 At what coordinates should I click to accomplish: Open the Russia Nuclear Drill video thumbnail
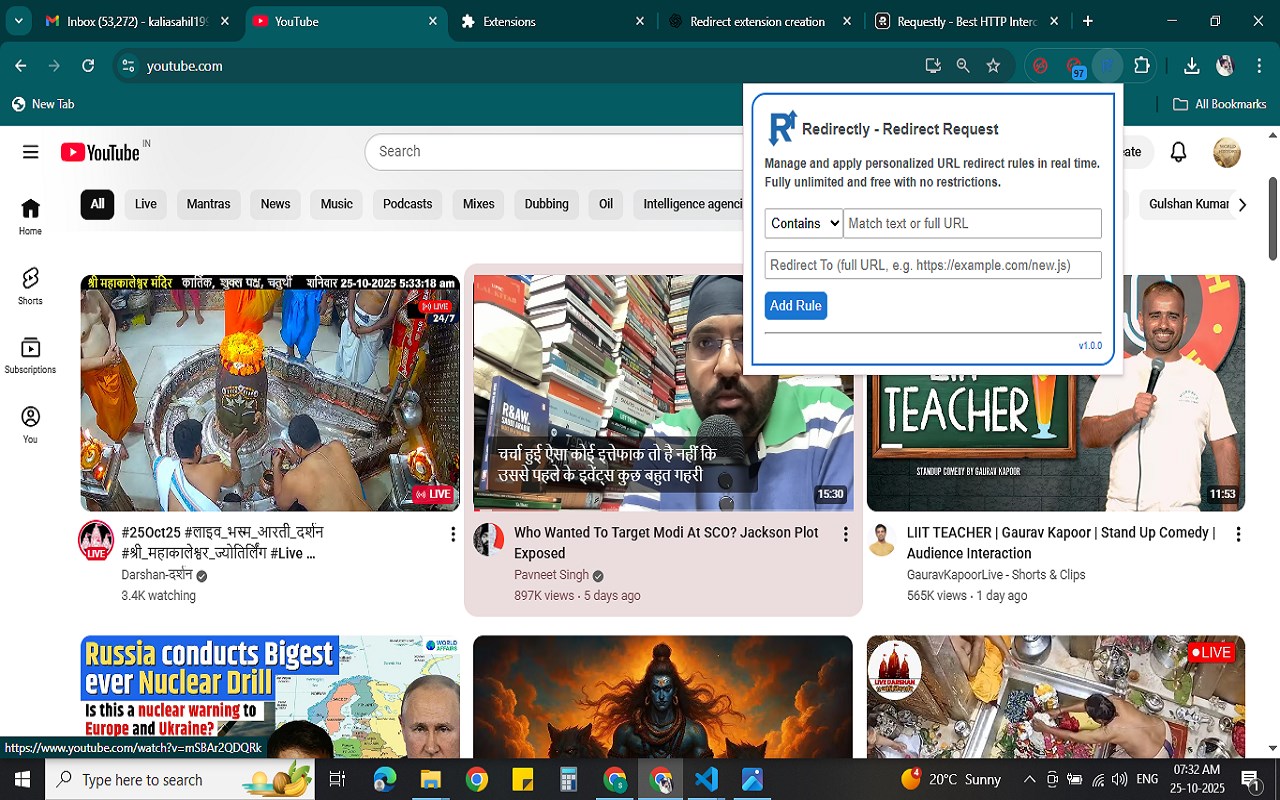click(x=270, y=696)
